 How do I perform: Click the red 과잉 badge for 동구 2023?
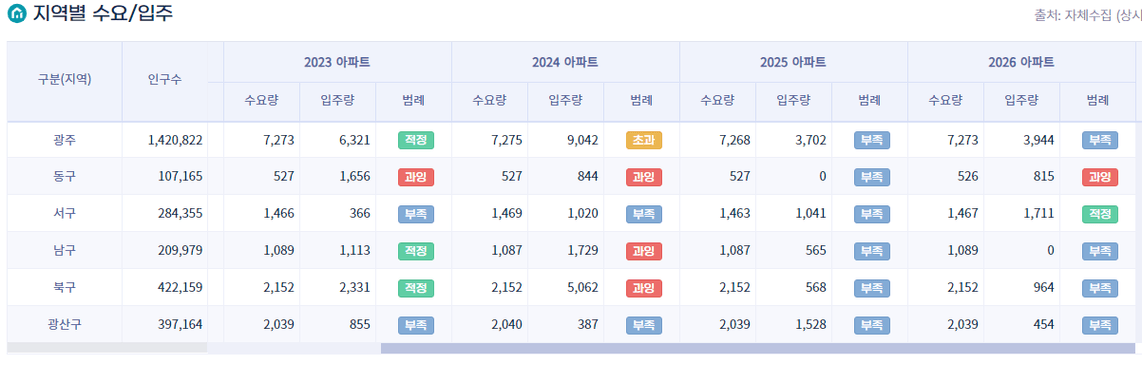click(416, 177)
